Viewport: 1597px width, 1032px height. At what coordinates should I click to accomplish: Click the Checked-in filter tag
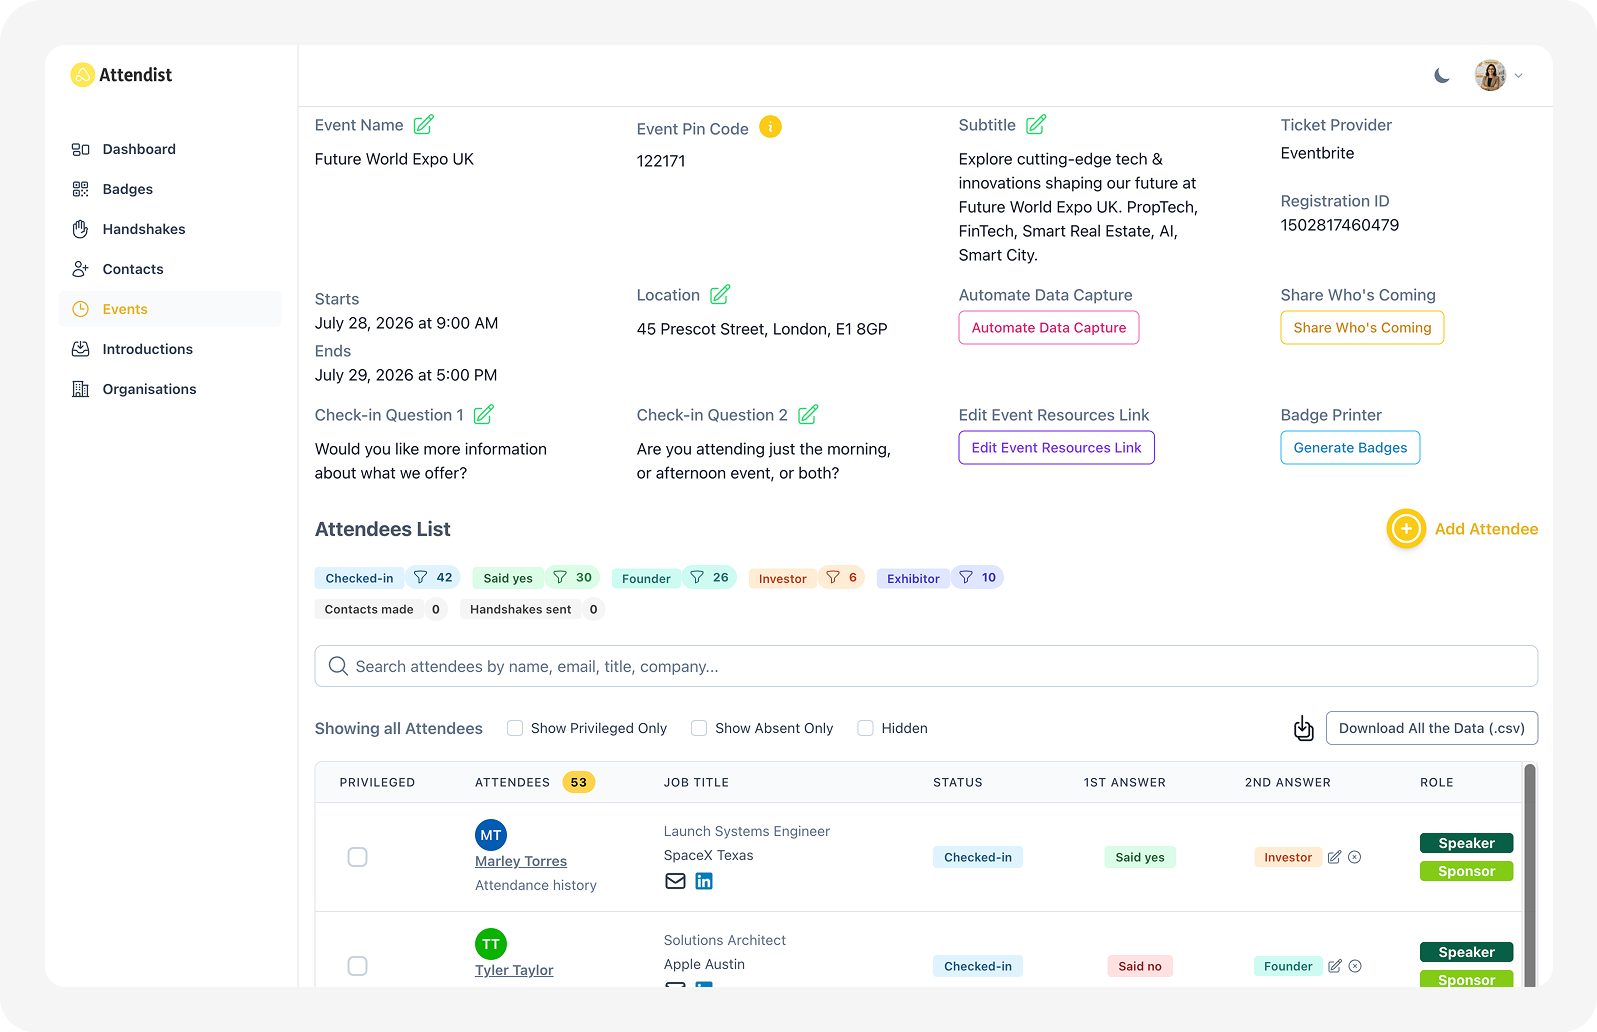click(x=359, y=578)
